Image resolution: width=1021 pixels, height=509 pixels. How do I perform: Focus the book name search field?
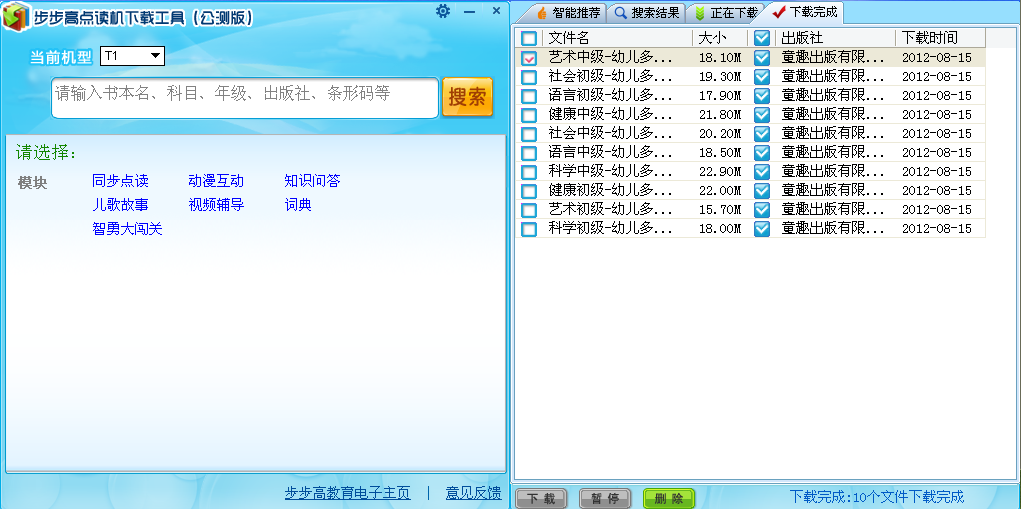coord(245,98)
